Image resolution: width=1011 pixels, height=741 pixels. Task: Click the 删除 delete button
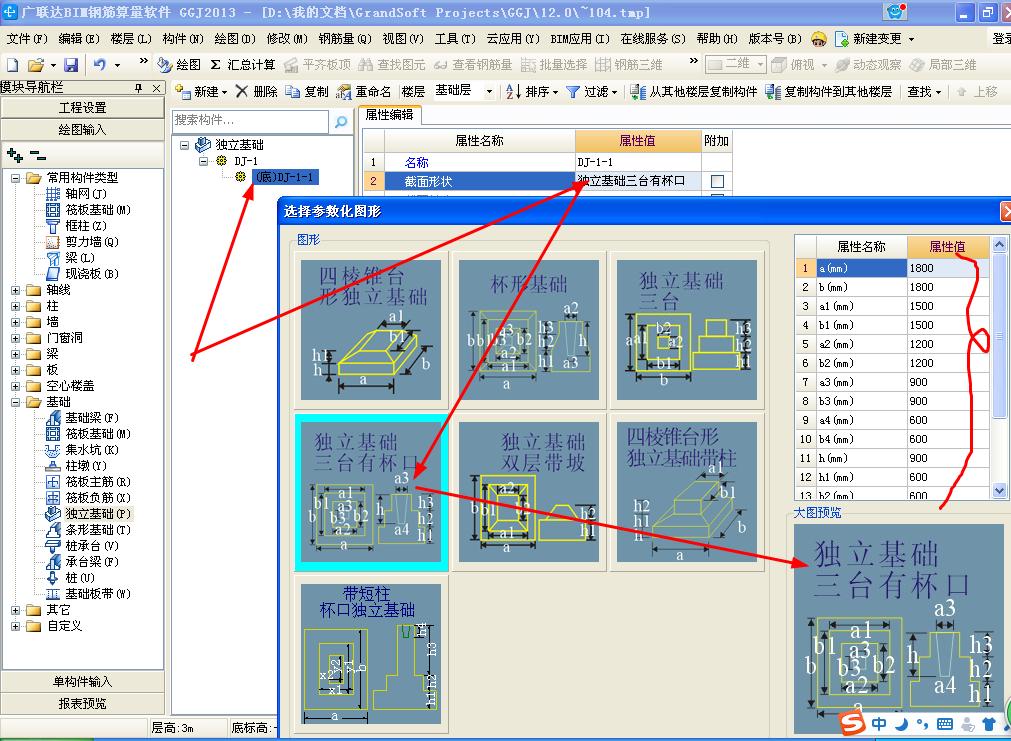(257, 92)
